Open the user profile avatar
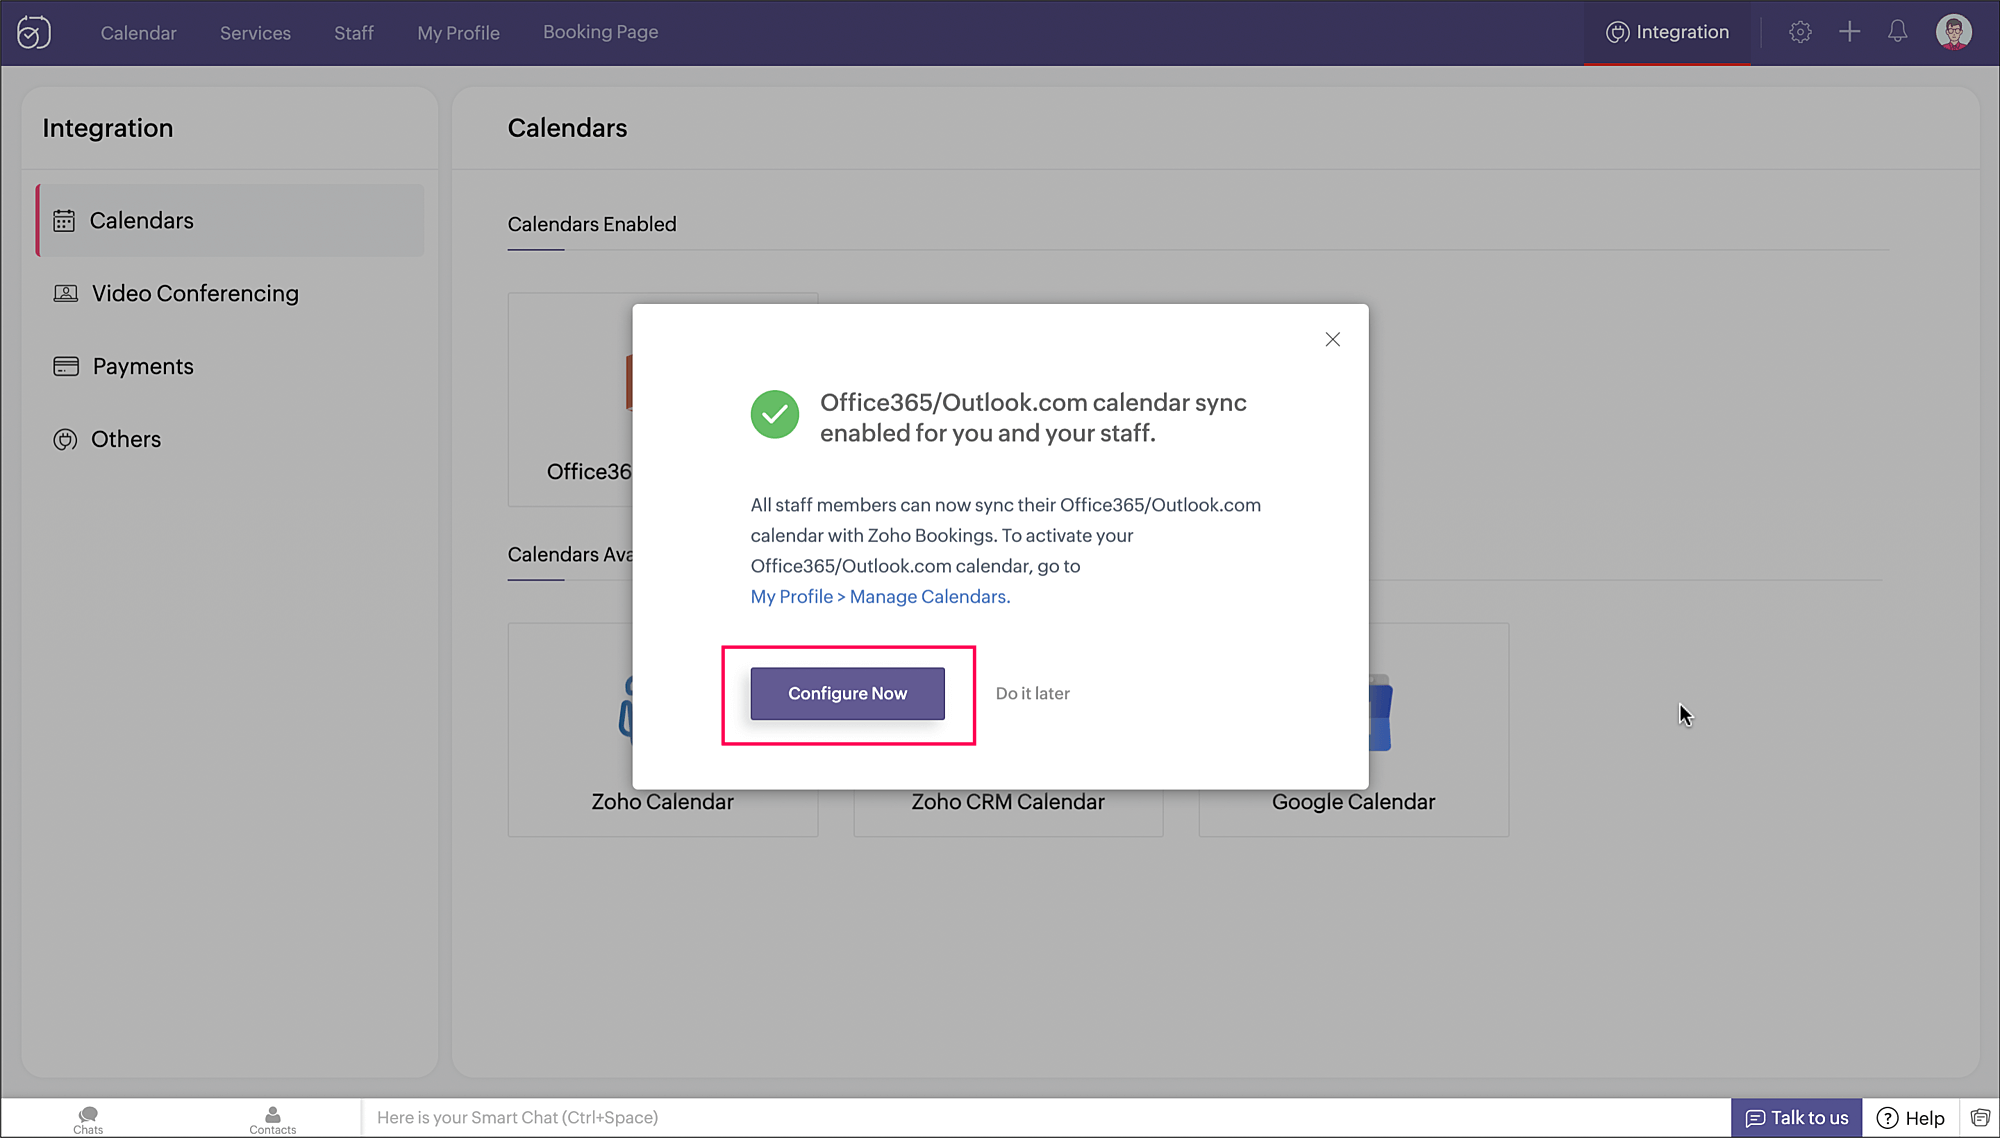The height and width of the screenshot is (1138, 2000). 1953,32
